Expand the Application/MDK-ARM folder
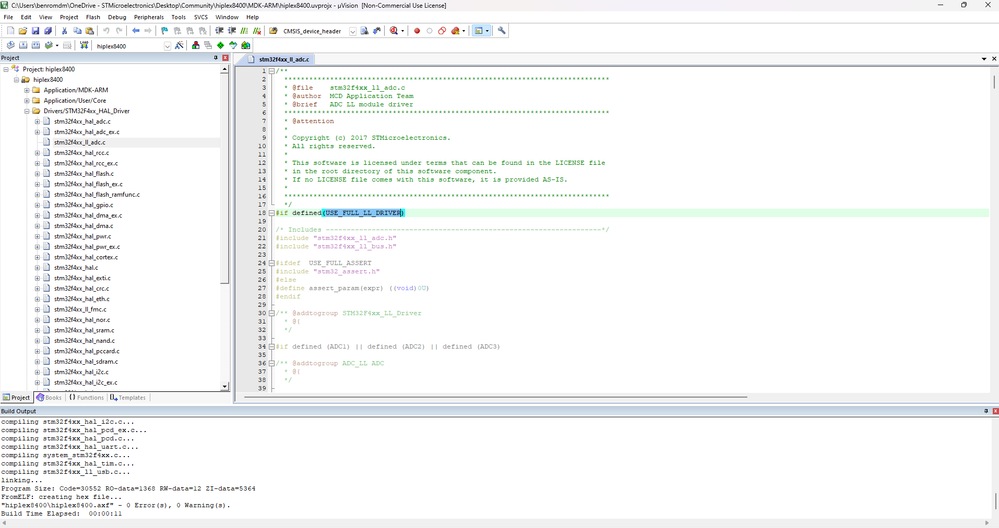Image resolution: width=999 pixels, height=528 pixels. point(26,90)
